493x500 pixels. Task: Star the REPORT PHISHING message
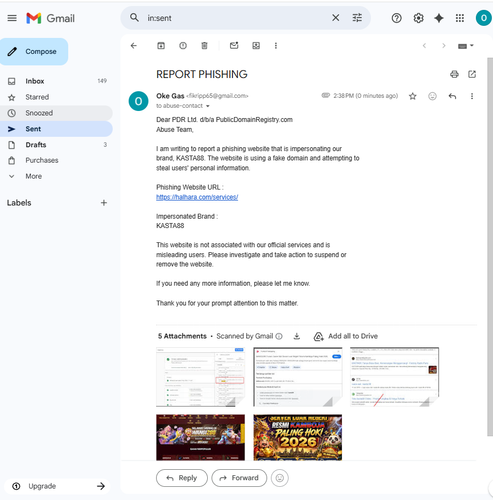tap(413, 96)
